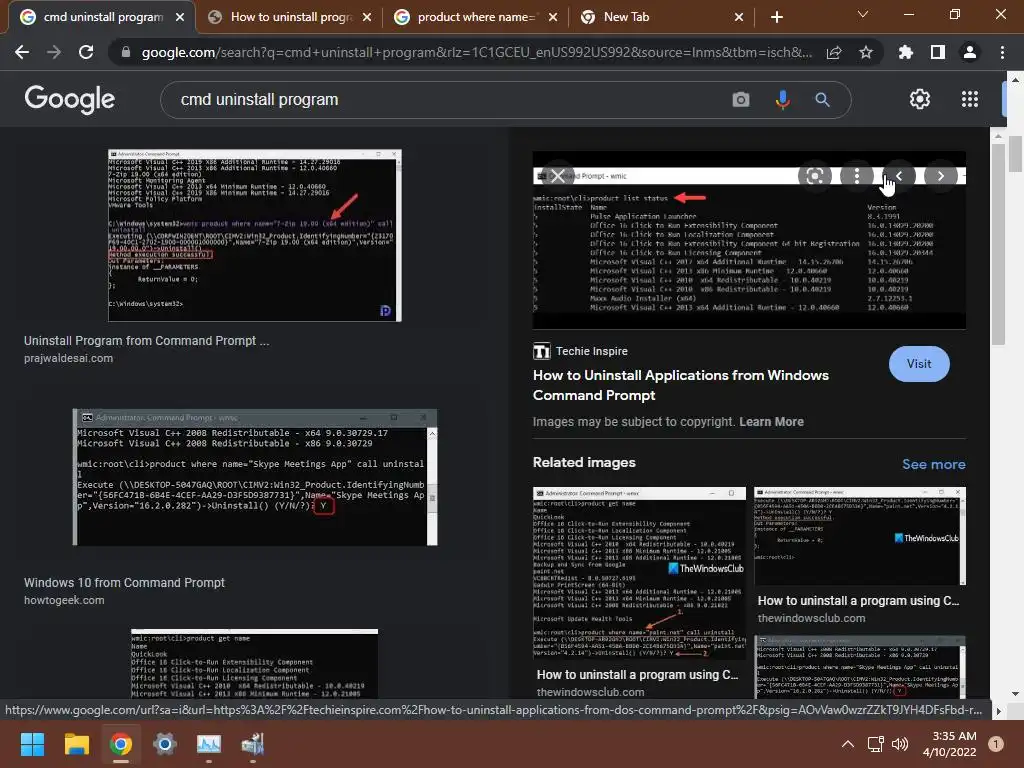
Task: Show previous image in preview
Action: (x=899, y=176)
